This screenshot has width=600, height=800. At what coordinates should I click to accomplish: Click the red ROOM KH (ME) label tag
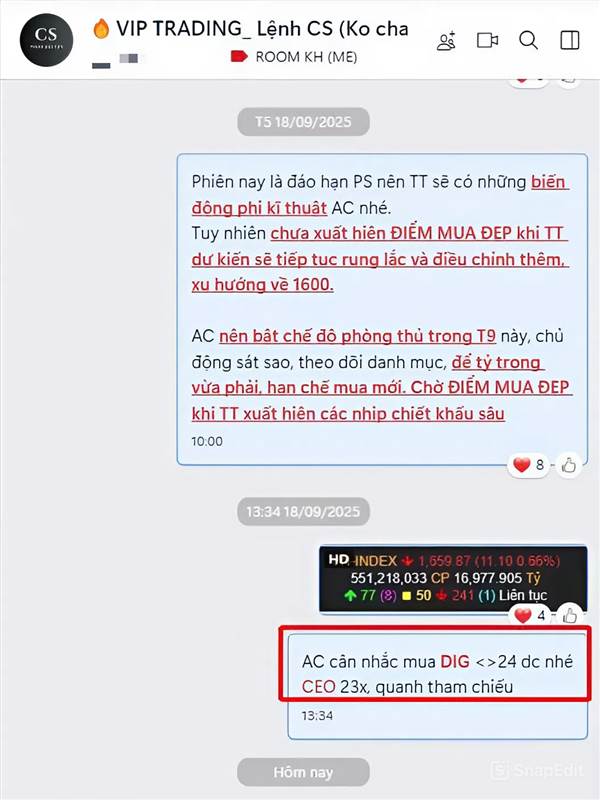click(x=294, y=57)
